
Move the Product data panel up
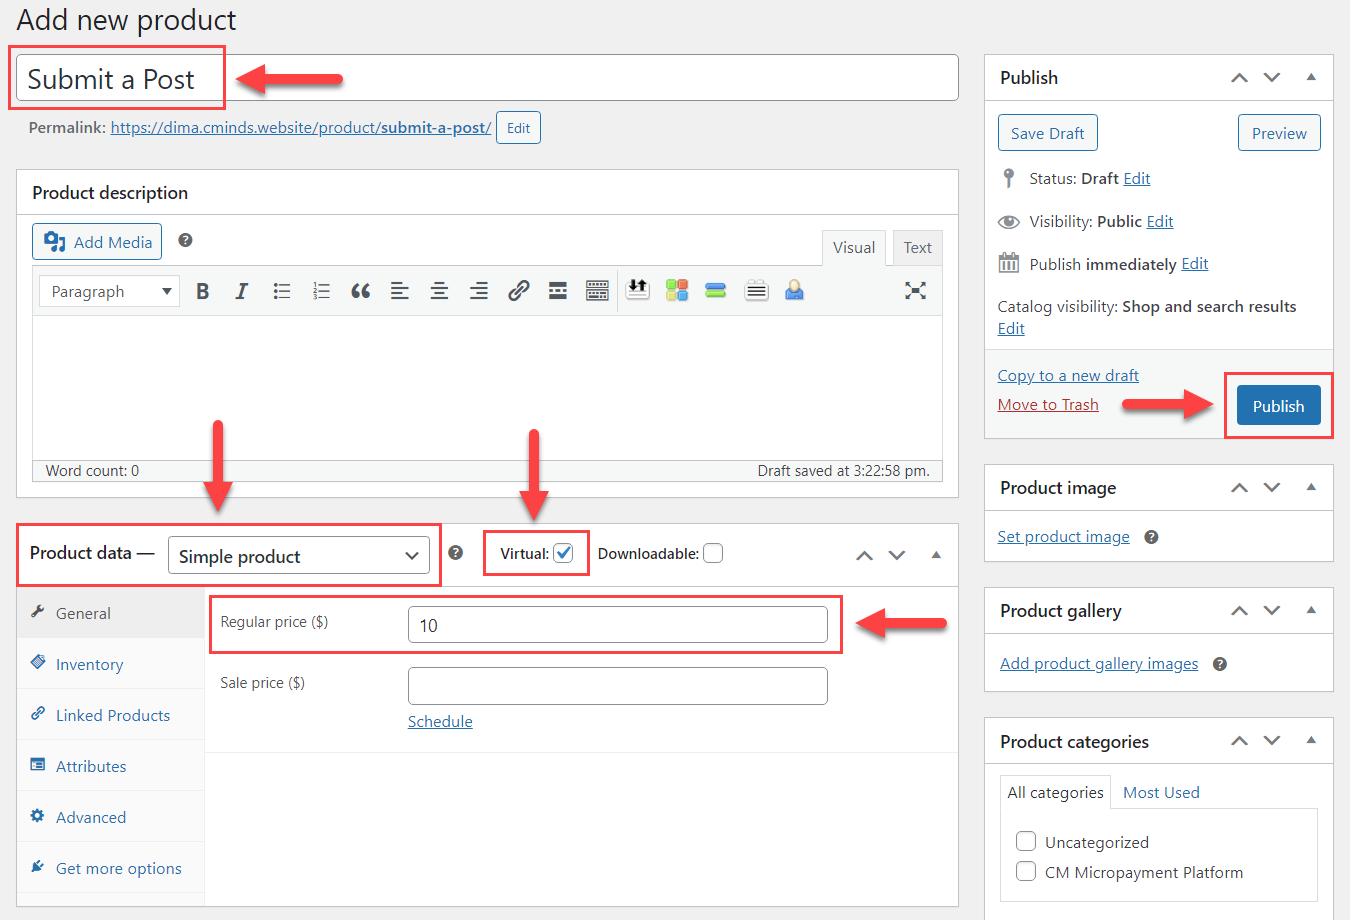[x=865, y=555]
